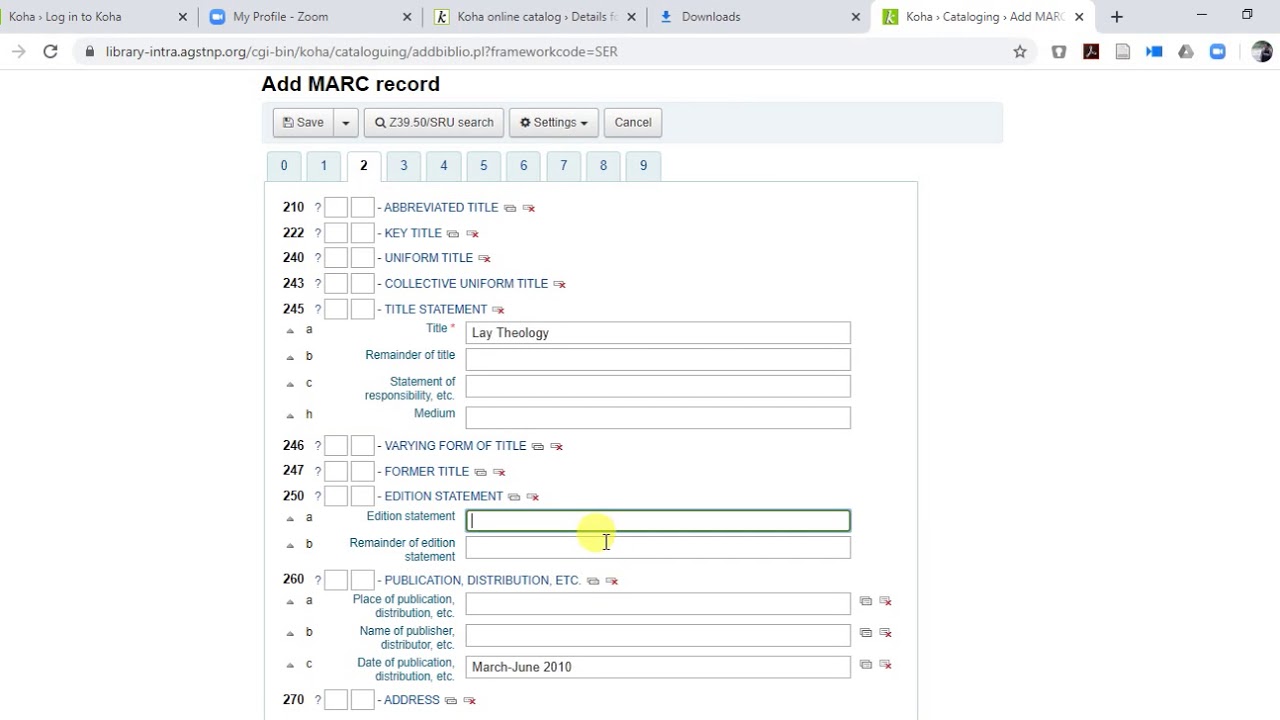Bookmark this page with the star icon
1280x720 pixels.
[1020, 52]
